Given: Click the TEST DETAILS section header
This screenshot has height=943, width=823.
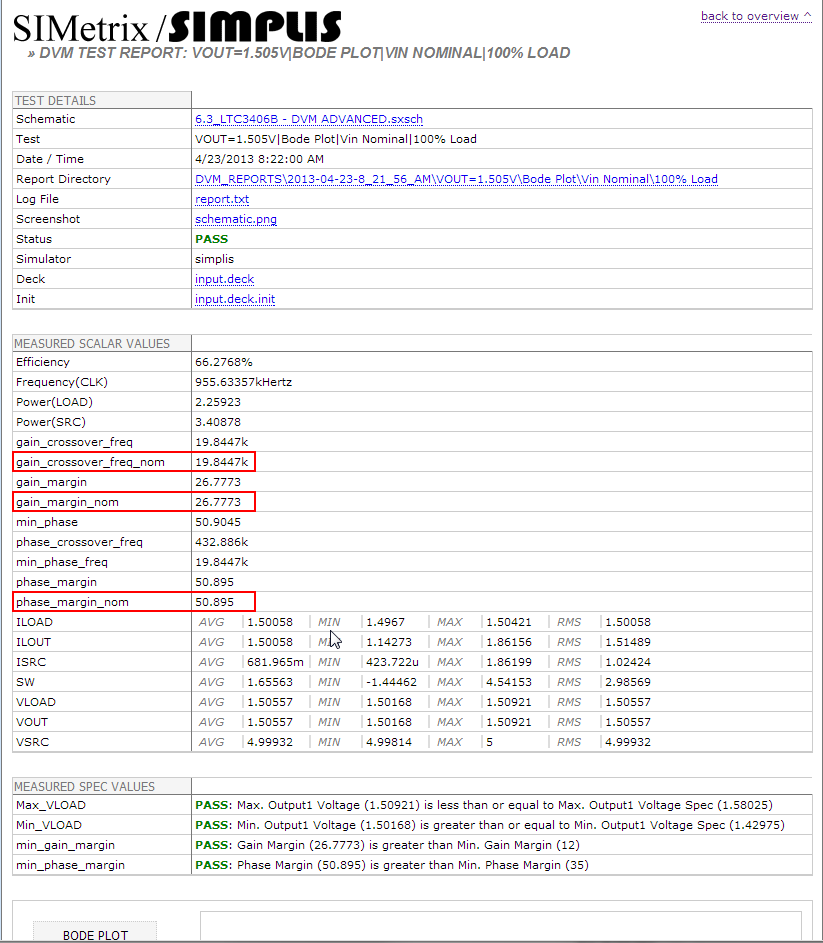Looking at the screenshot, I should tap(56, 100).
